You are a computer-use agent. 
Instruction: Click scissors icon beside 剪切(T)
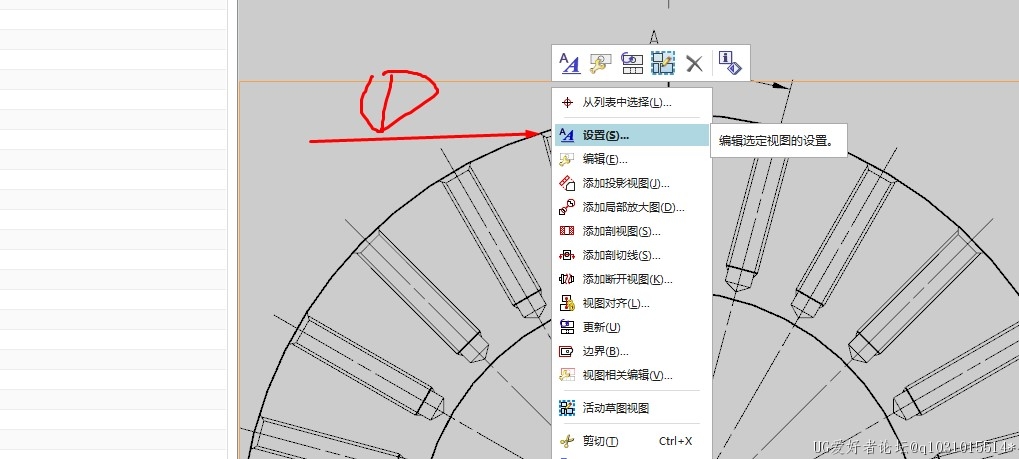(x=567, y=441)
